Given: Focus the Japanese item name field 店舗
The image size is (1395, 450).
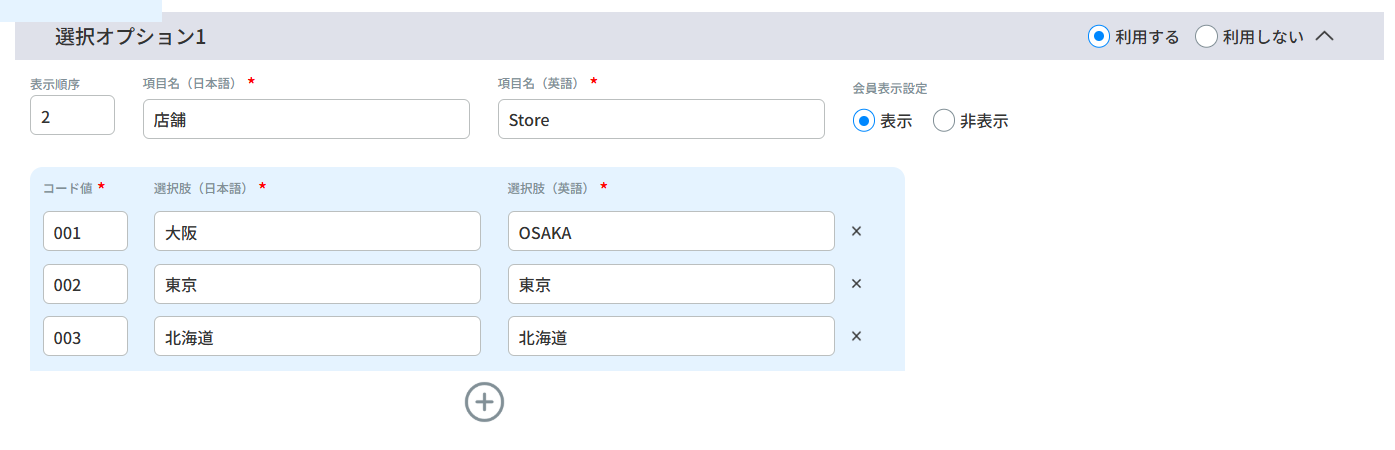Looking at the screenshot, I should point(306,119).
